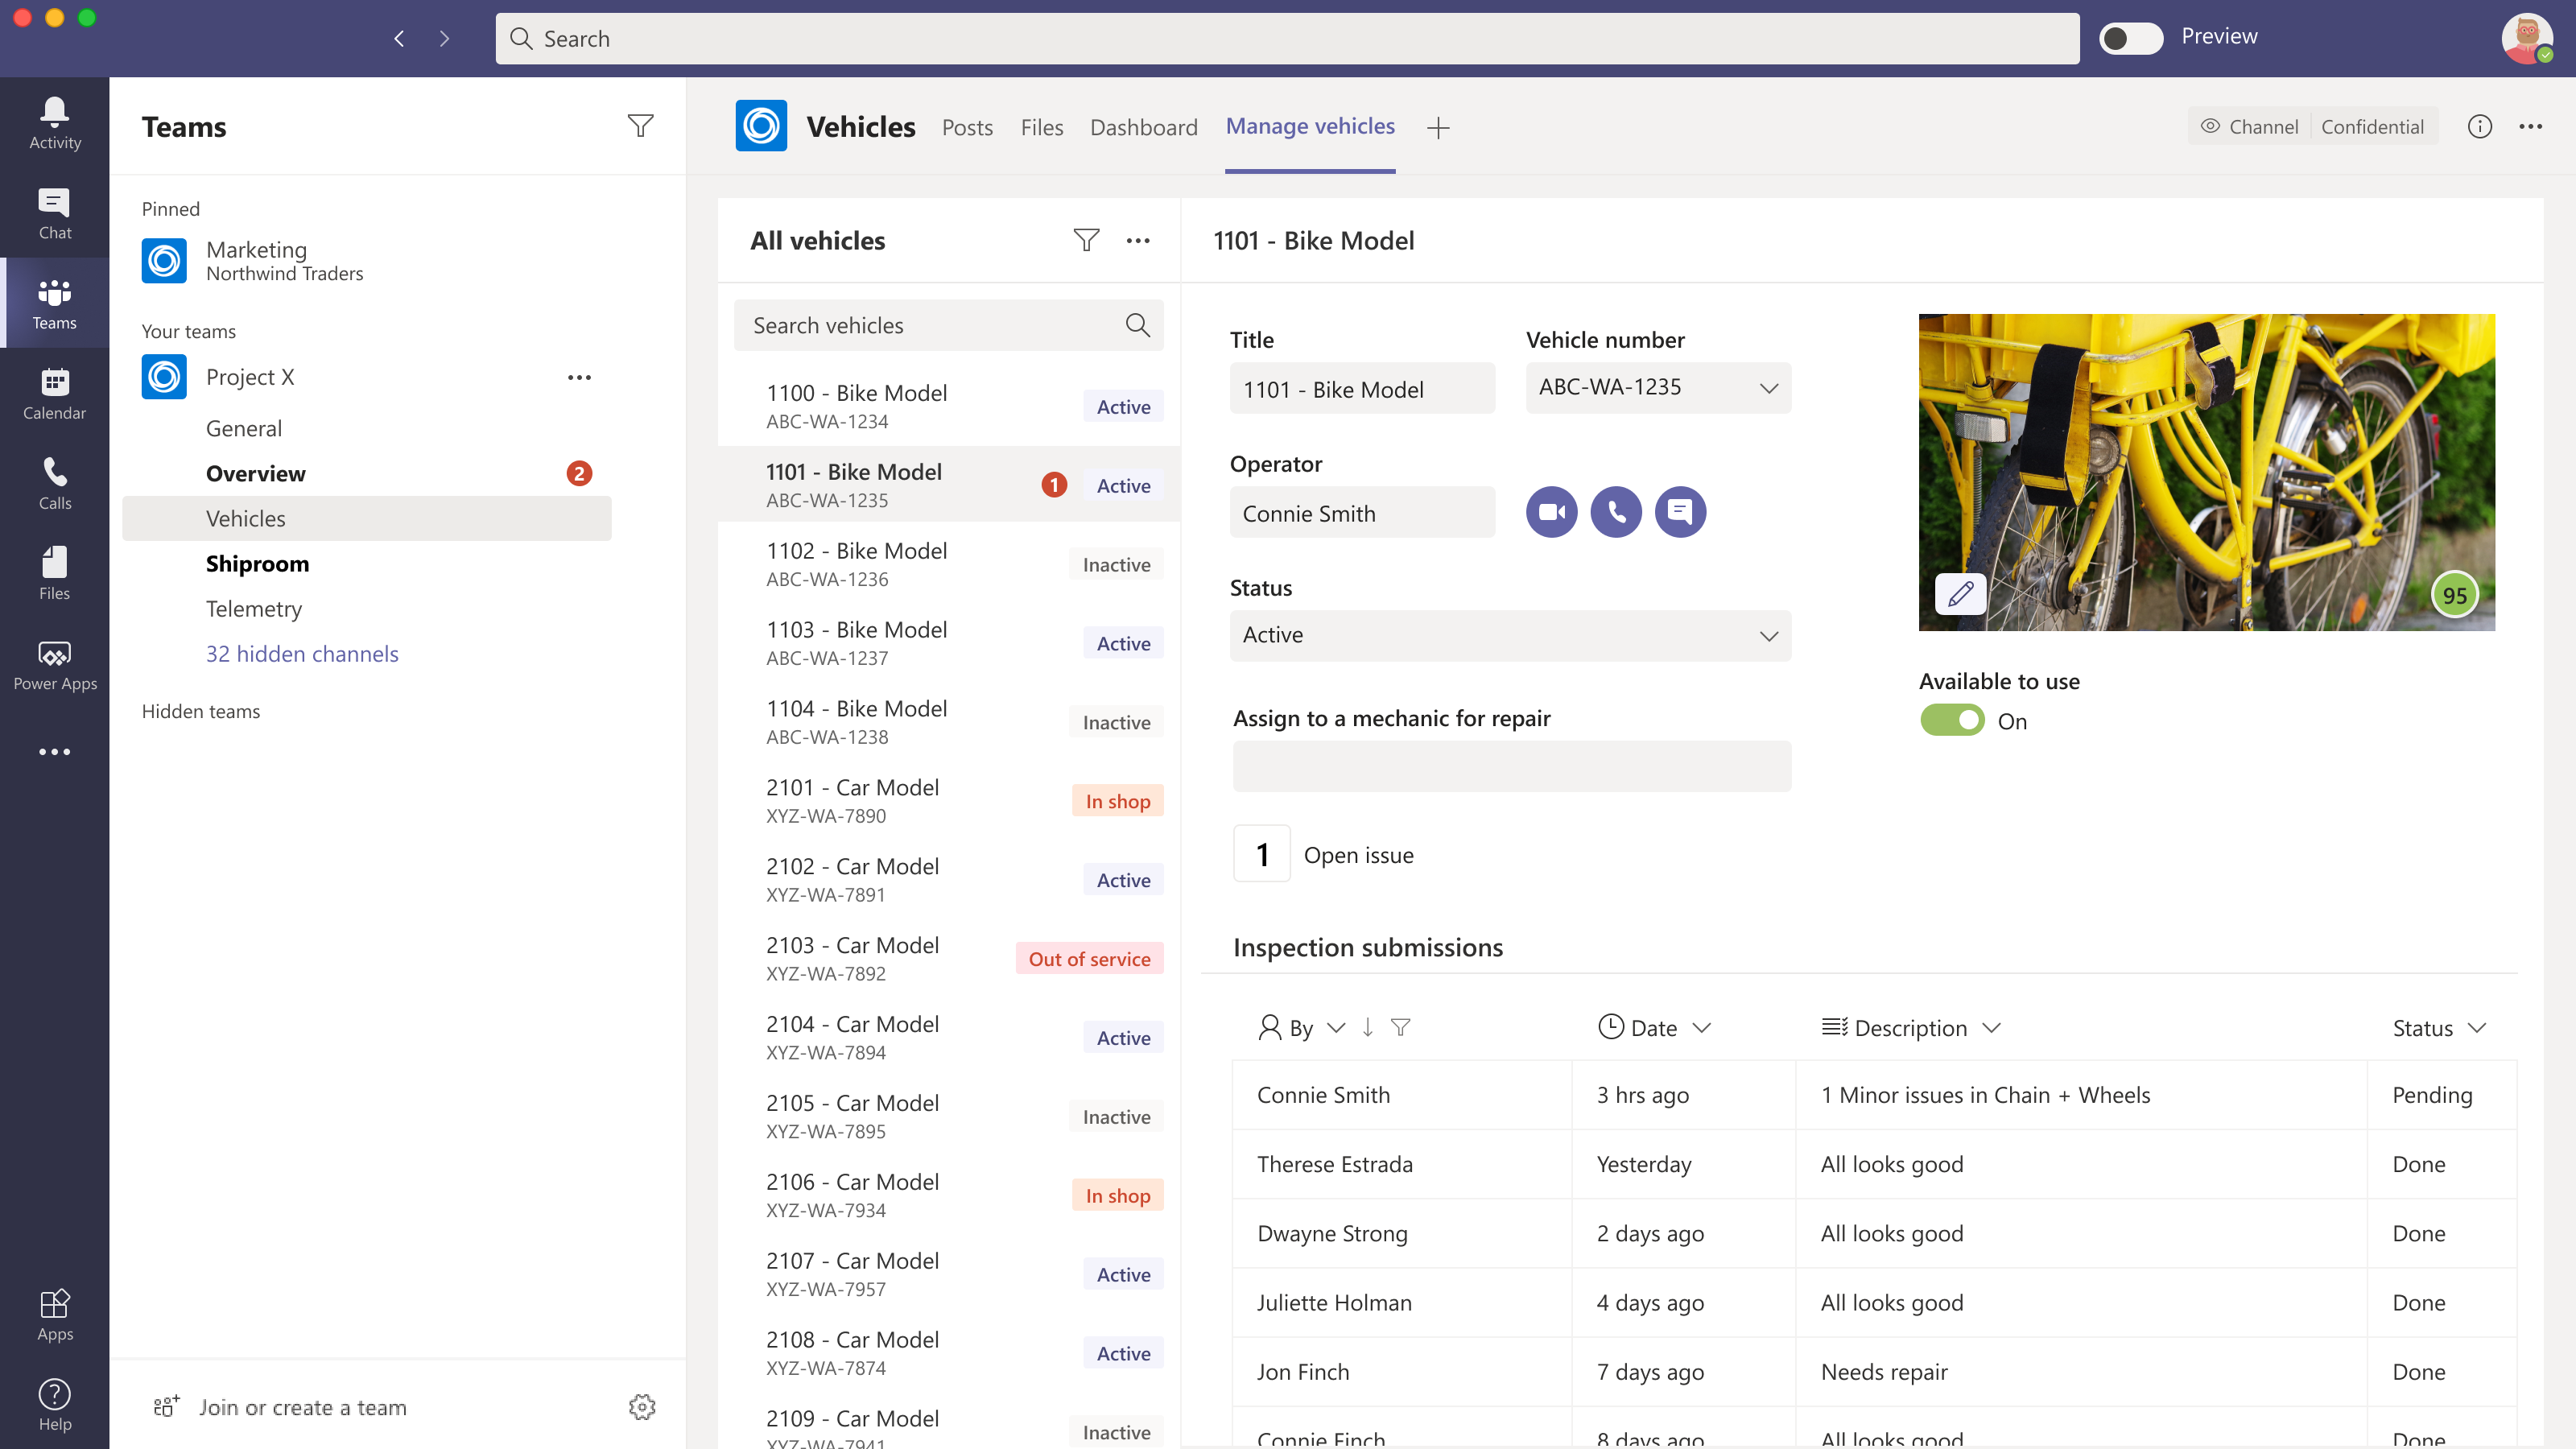Image resolution: width=2576 pixels, height=1449 pixels.
Task: Click the Activity icon in left sidebar
Action: click(x=53, y=124)
